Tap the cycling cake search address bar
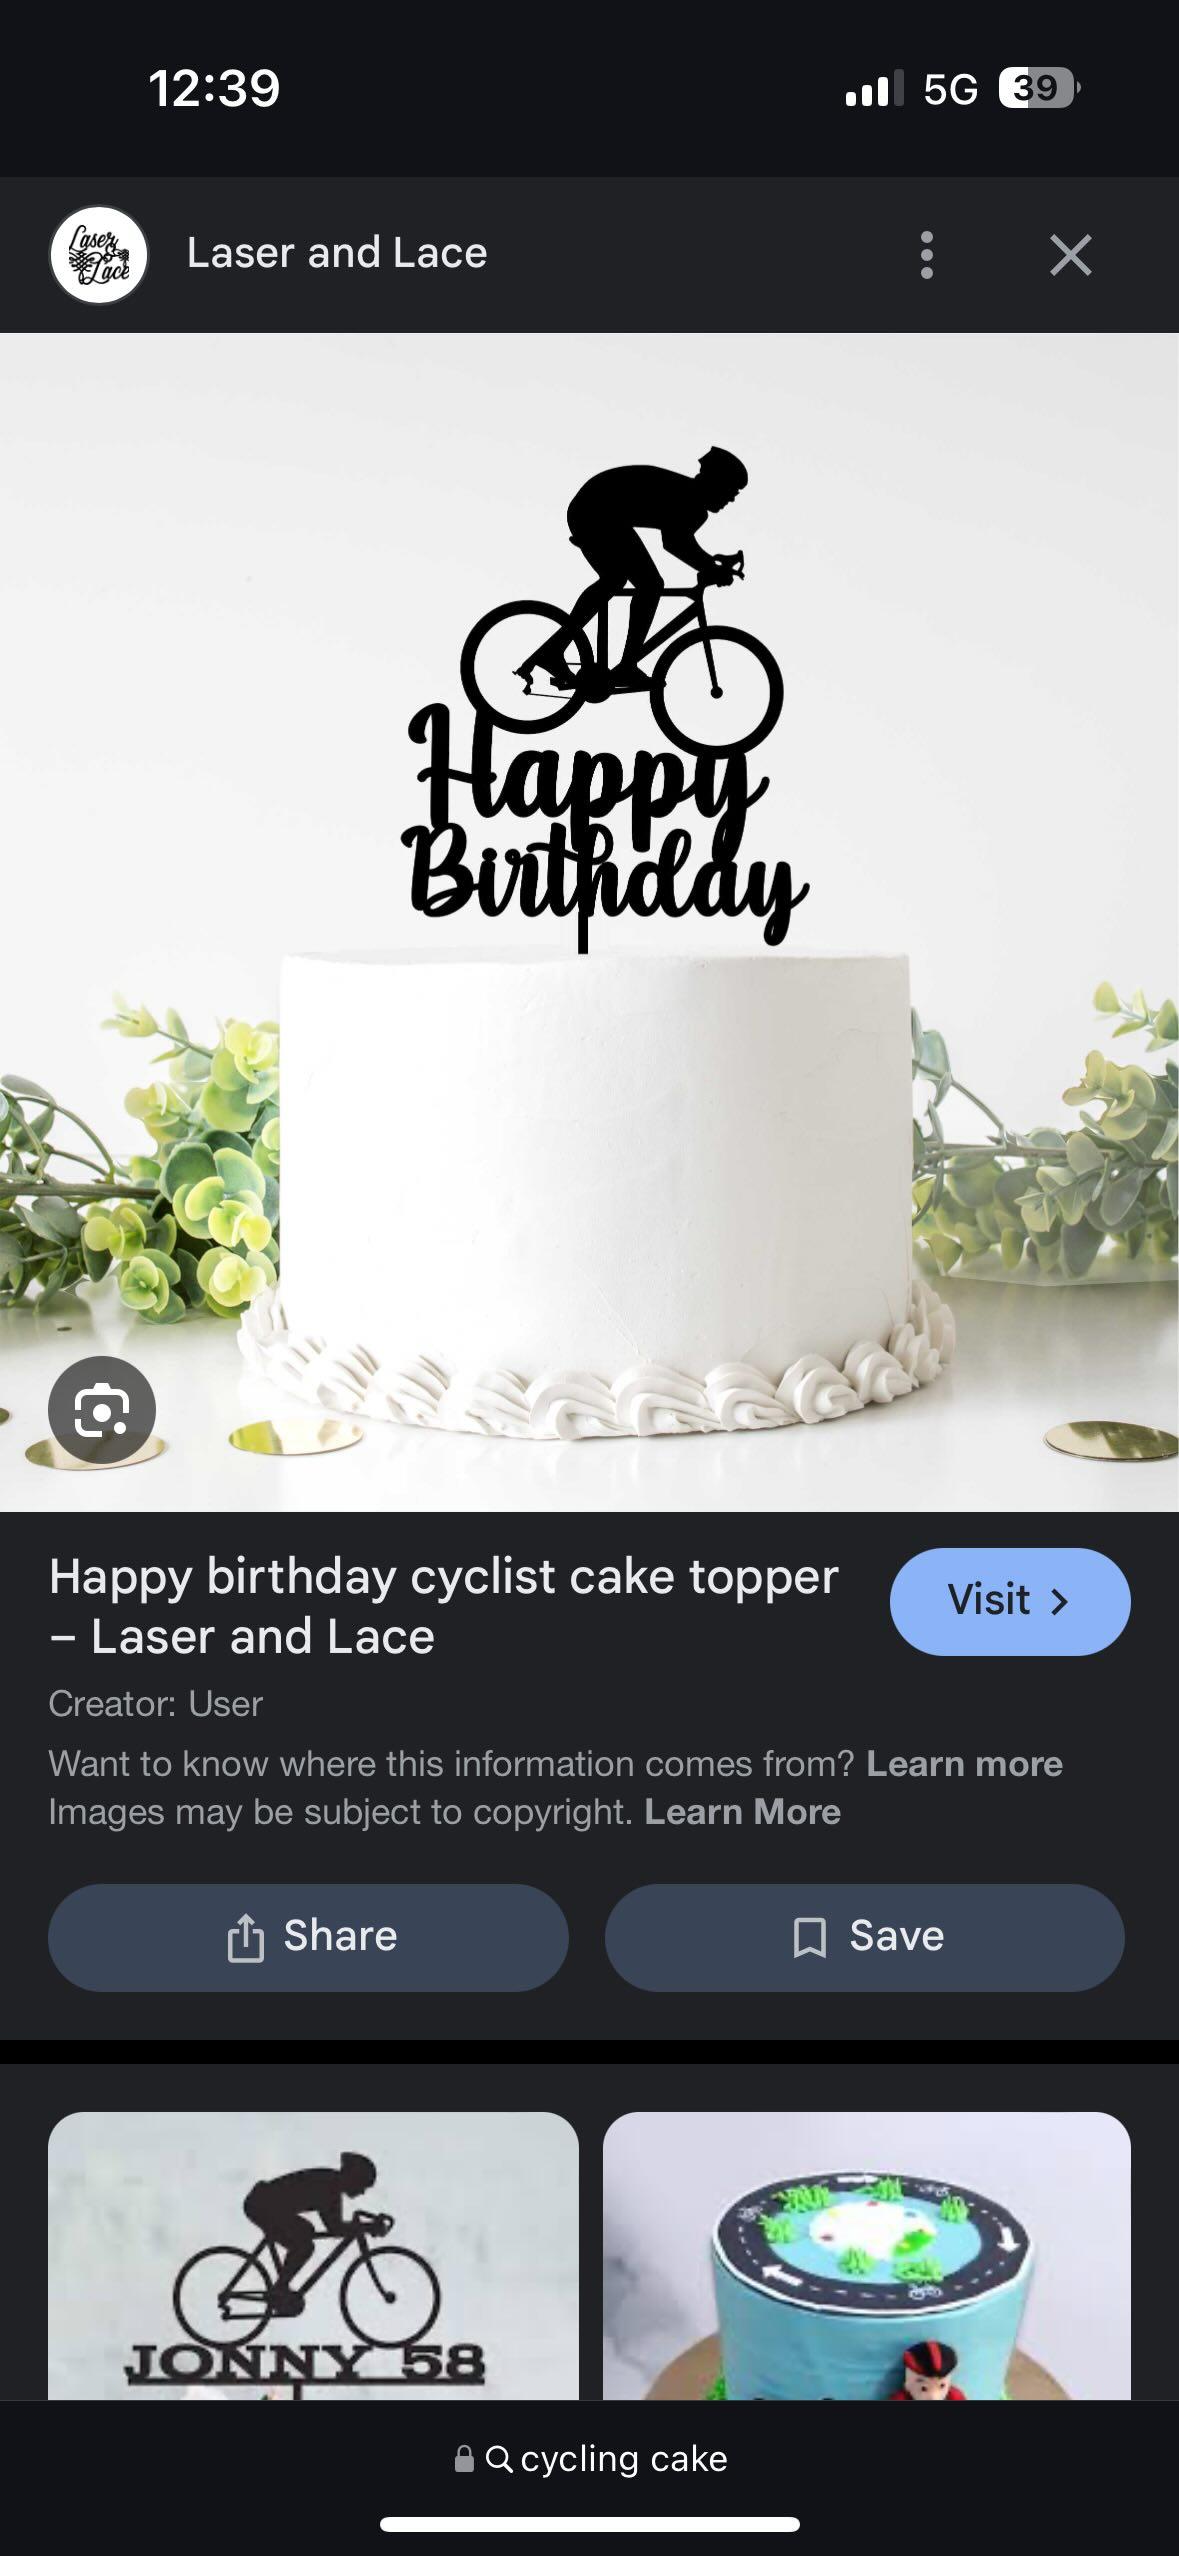This screenshot has height=2556, width=1179. (590, 2458)
